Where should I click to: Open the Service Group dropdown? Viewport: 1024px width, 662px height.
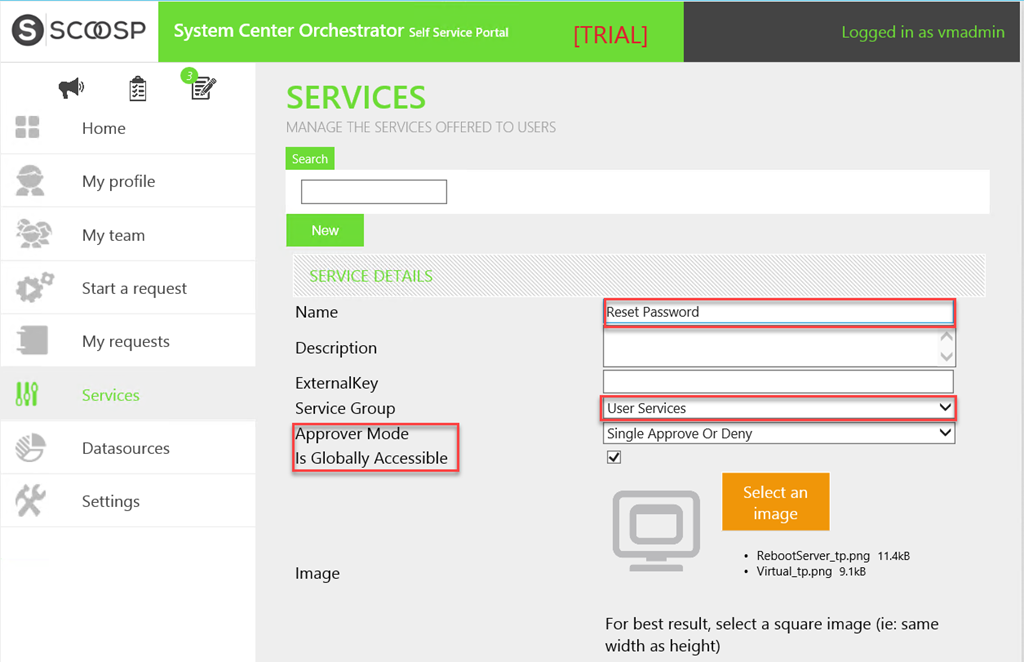tap(779, 408)
